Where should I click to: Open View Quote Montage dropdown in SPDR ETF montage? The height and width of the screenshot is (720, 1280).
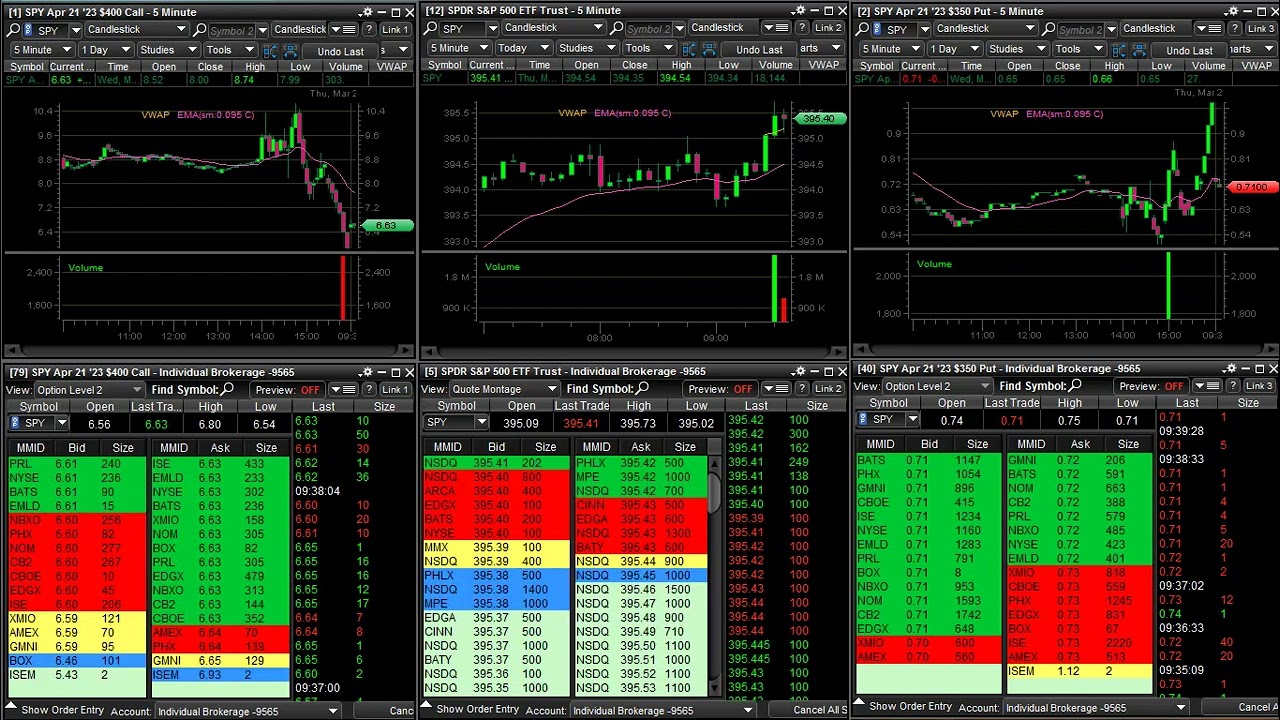coord(505,388)
